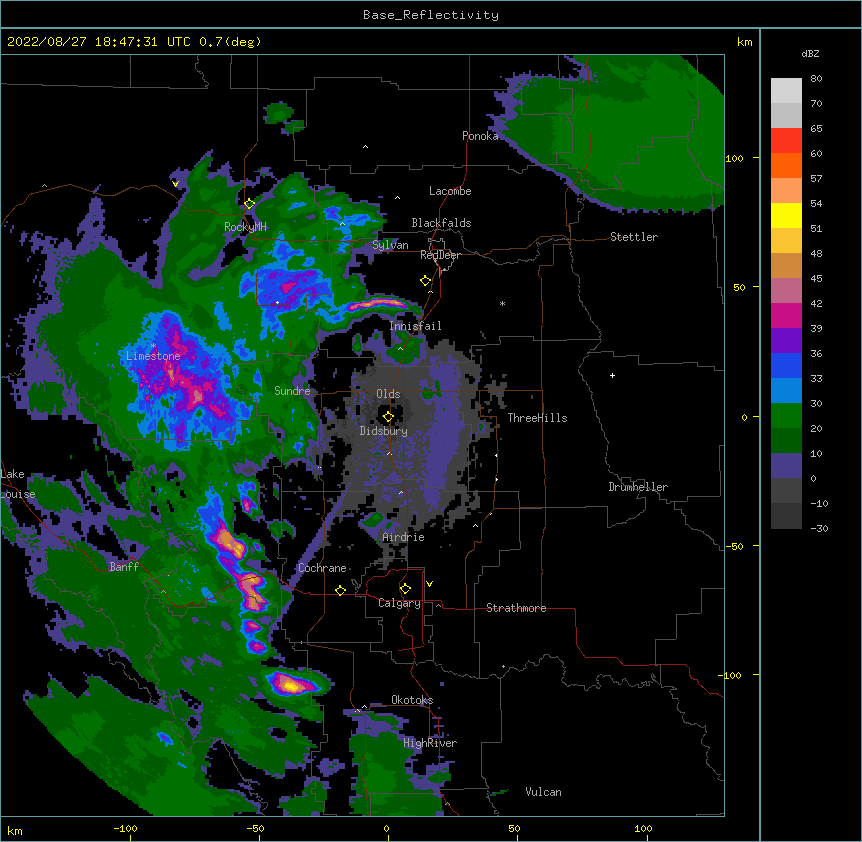Click the yellow V marker east of Calgary
The image size is (862, 842).
point(429,584)
